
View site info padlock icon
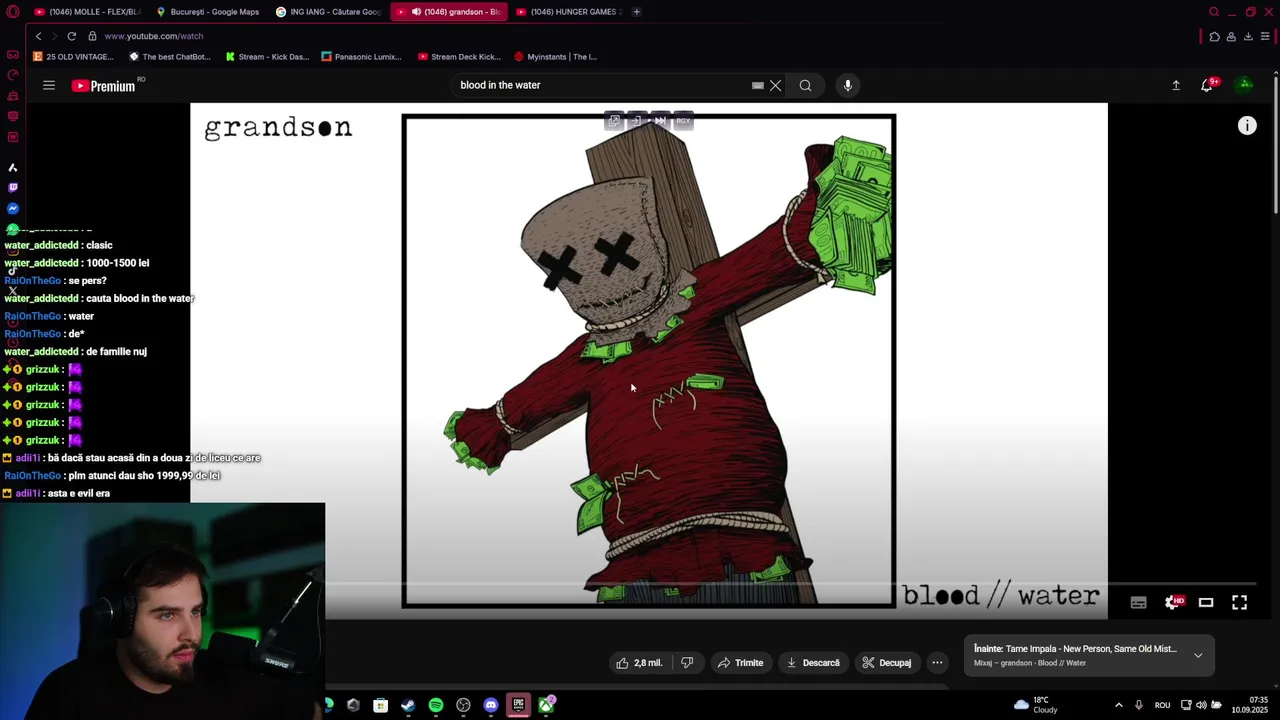[92, 36]
